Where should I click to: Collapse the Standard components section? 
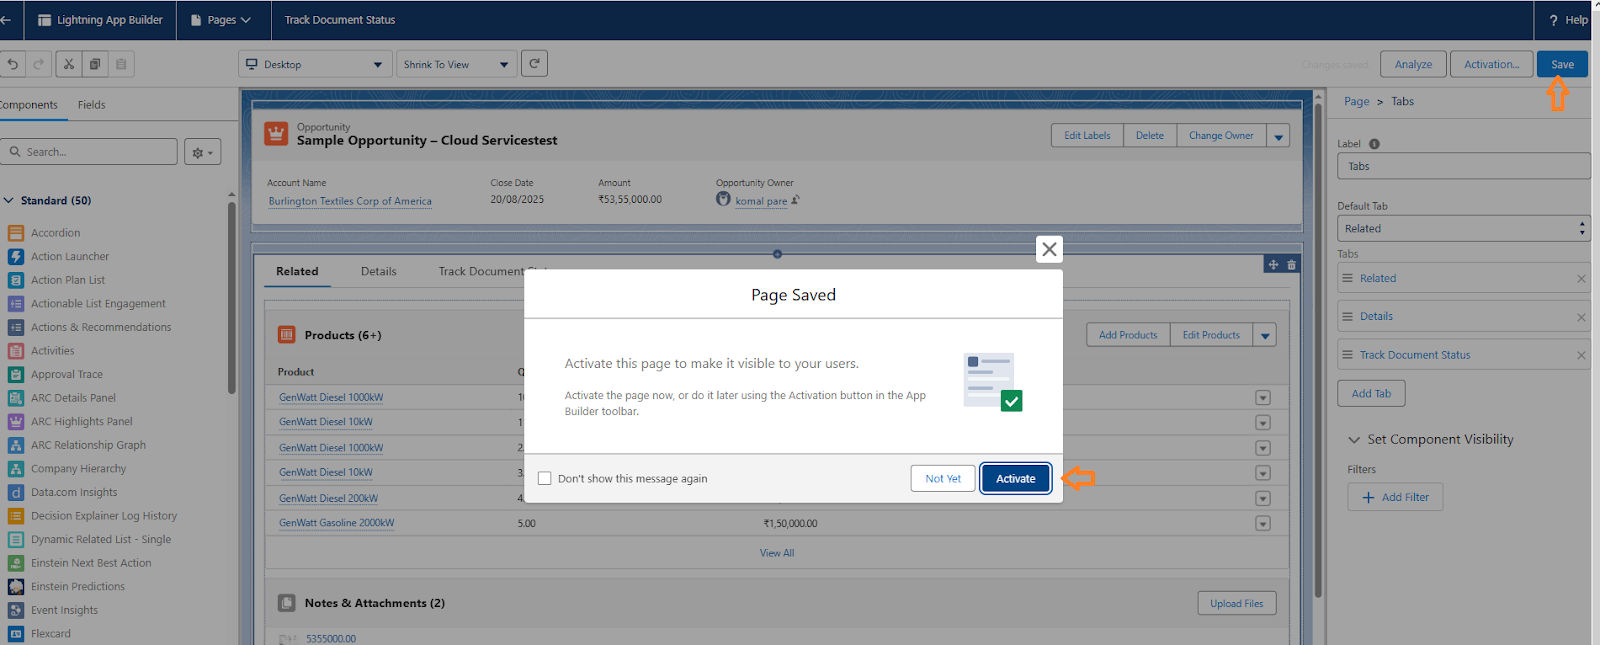pos(9,201)
